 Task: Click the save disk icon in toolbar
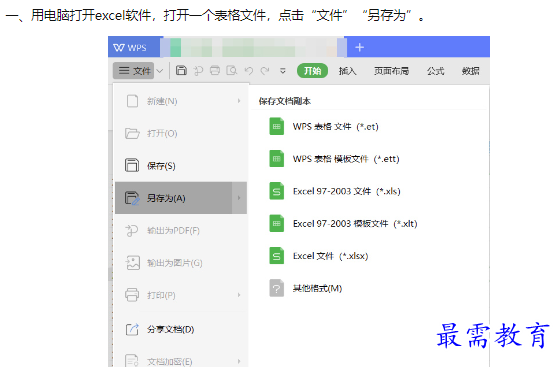pos(181,70)
